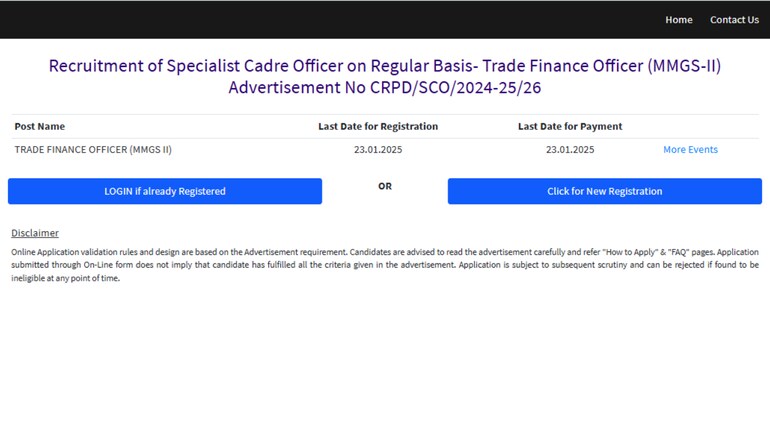Click the underlined Disclaimer heading
Viewport: 770px width, 431px height.
(x=35, y=233)
